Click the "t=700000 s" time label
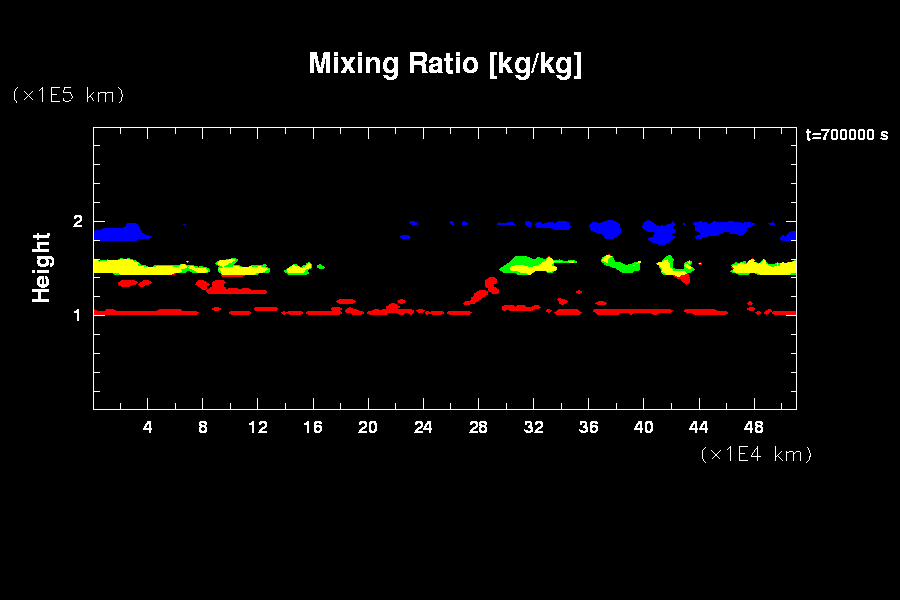Screen dimensions: 900x600 (x=846, y=135)
